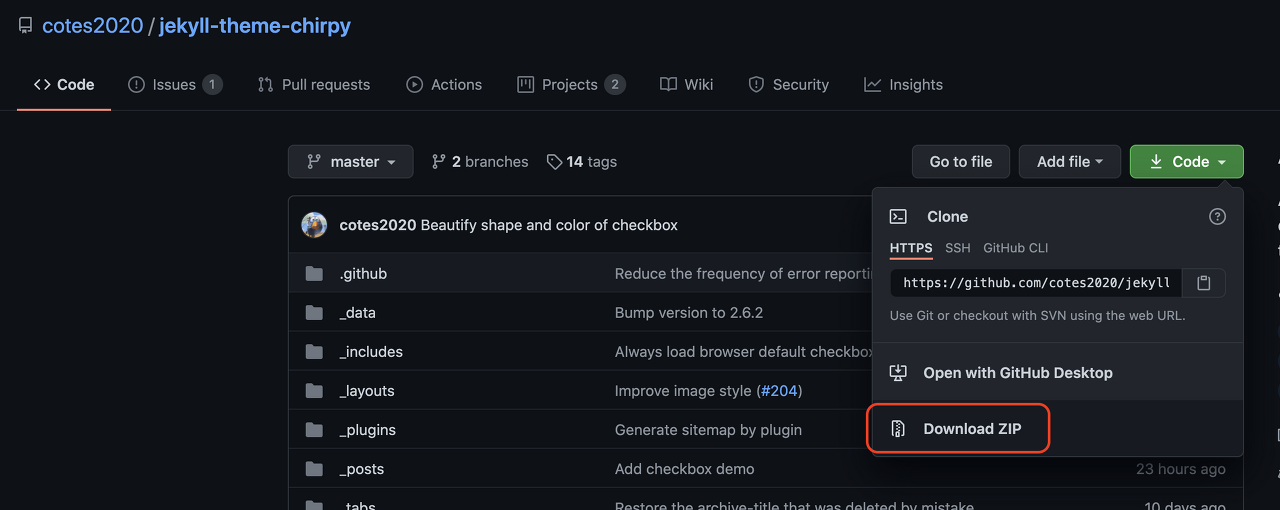Open the _layouts folder
1280x510 pixels.
tap(367, 391)
